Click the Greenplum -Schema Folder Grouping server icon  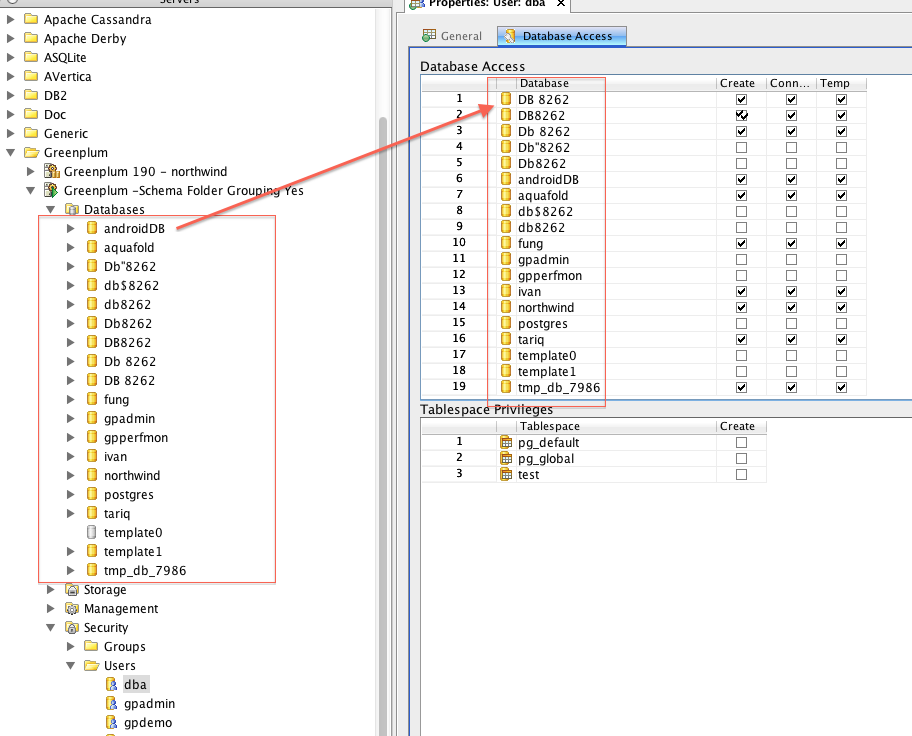point(52,190)
